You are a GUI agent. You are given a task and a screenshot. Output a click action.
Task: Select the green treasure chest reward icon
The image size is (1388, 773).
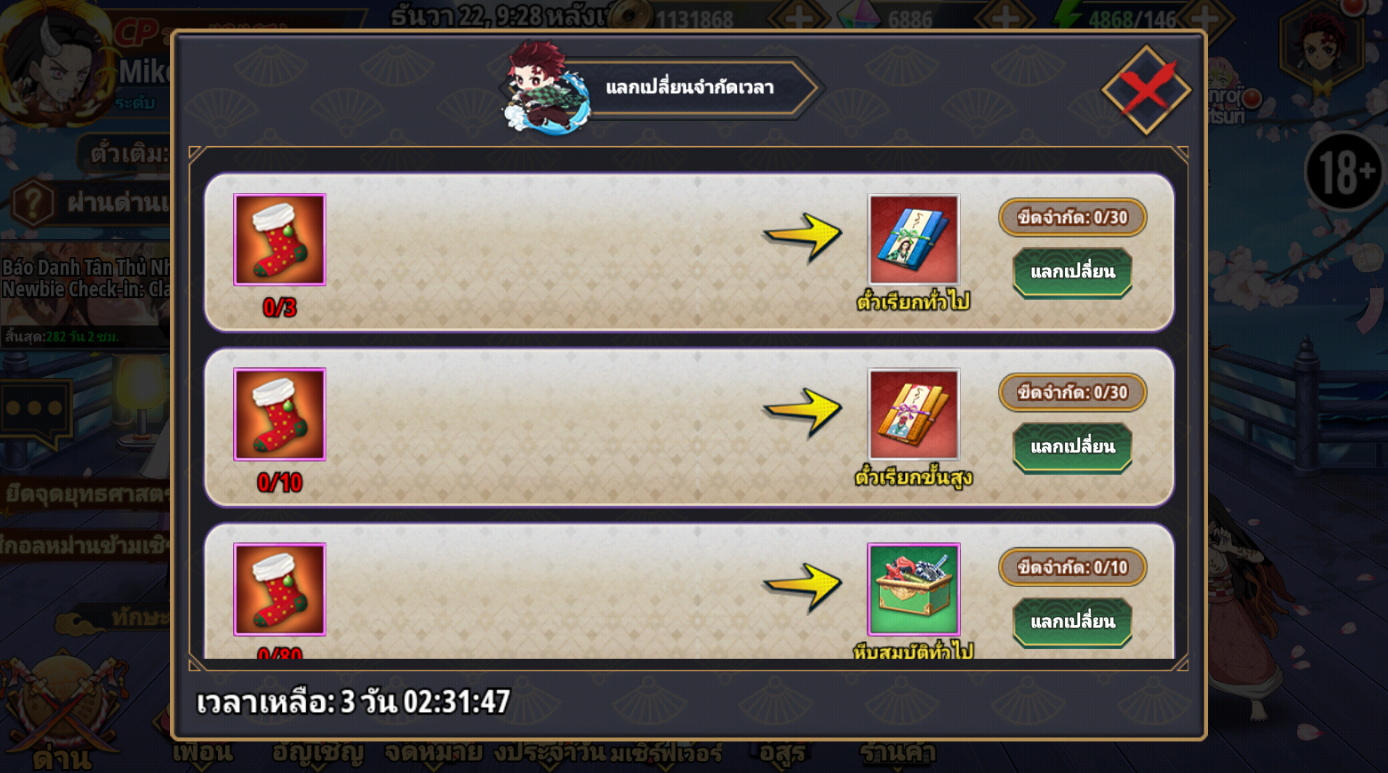(x=913, y=589)
